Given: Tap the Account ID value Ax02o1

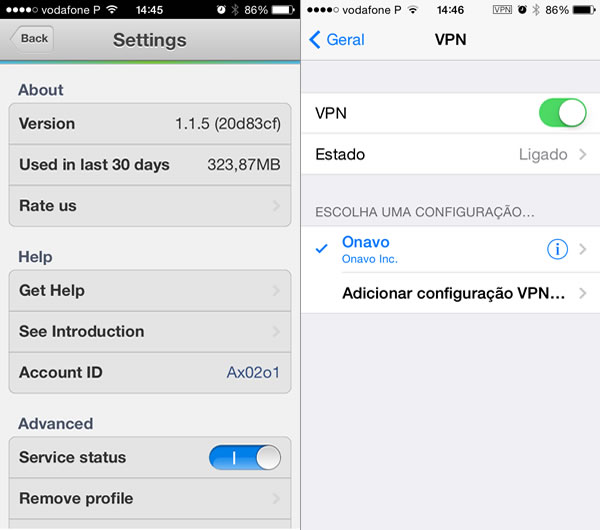Looking at the screenshot, I should pyautogui.click(x=253, y=372).
